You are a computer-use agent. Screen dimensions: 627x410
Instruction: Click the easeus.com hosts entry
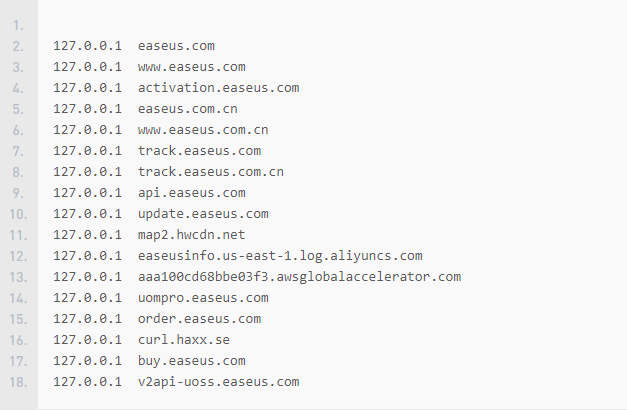tap(176, 45)
